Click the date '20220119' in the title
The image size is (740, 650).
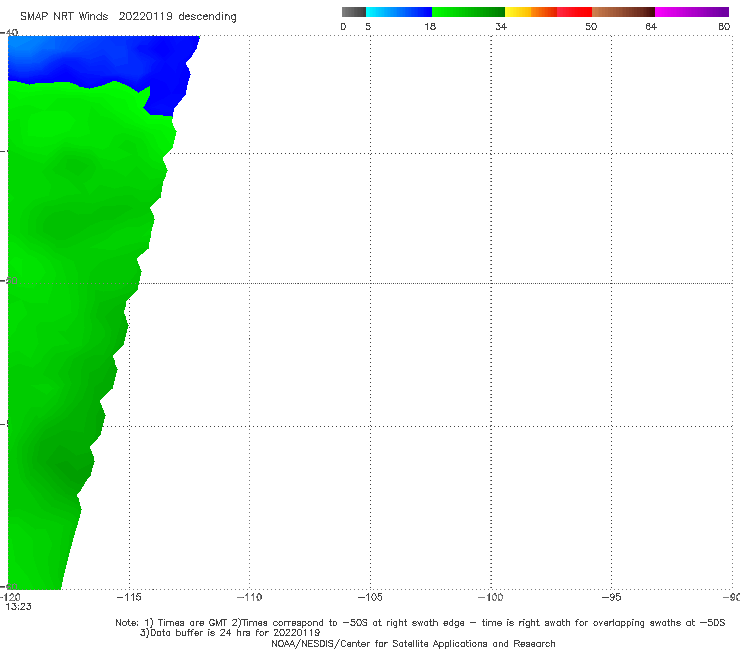pos(145,17)
